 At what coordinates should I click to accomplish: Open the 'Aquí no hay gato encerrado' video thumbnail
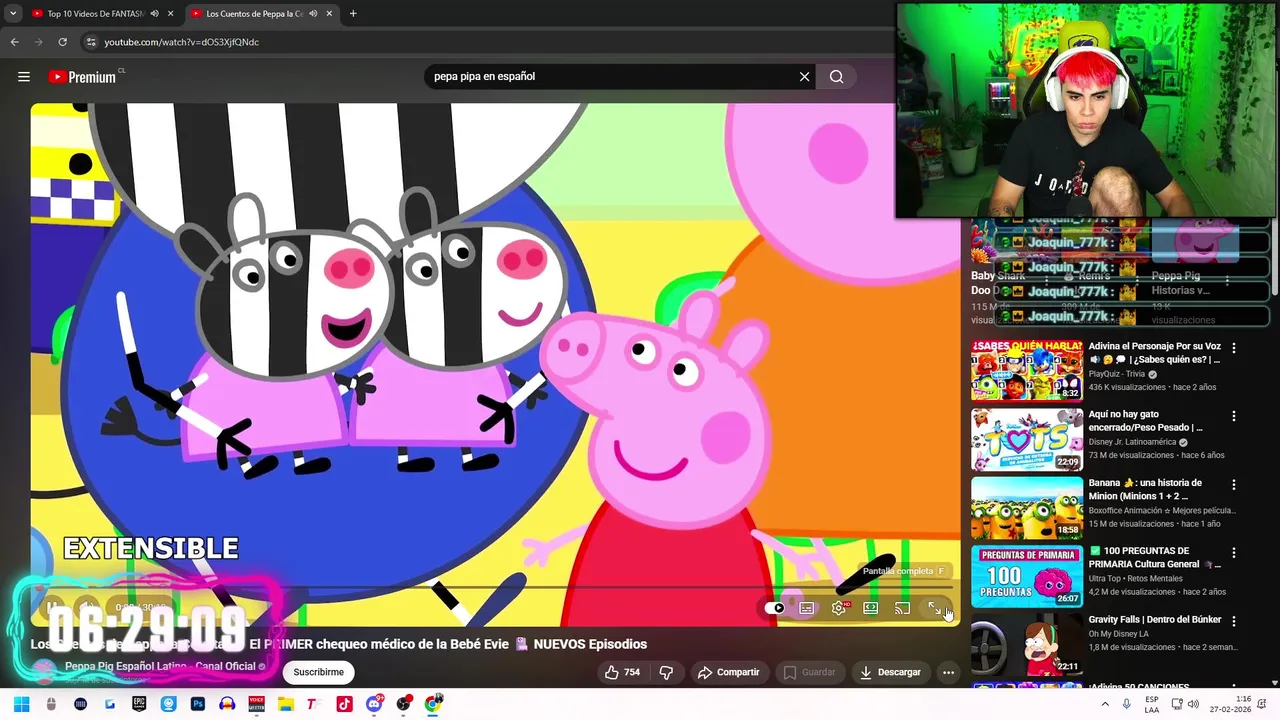[x=1027, y=439]
